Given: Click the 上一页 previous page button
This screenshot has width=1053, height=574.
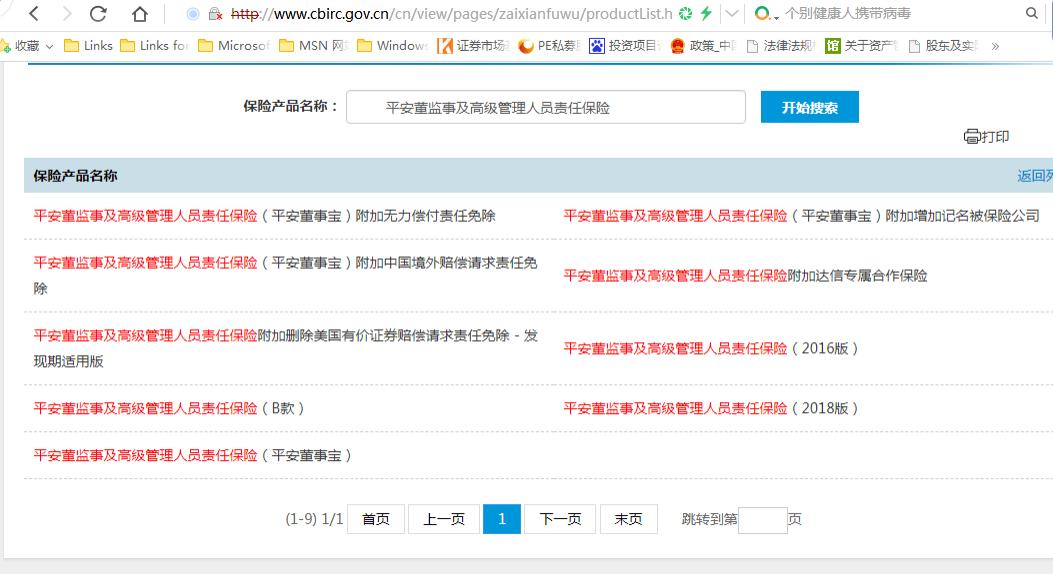Looking at the screenshot, I should [444, 519].
